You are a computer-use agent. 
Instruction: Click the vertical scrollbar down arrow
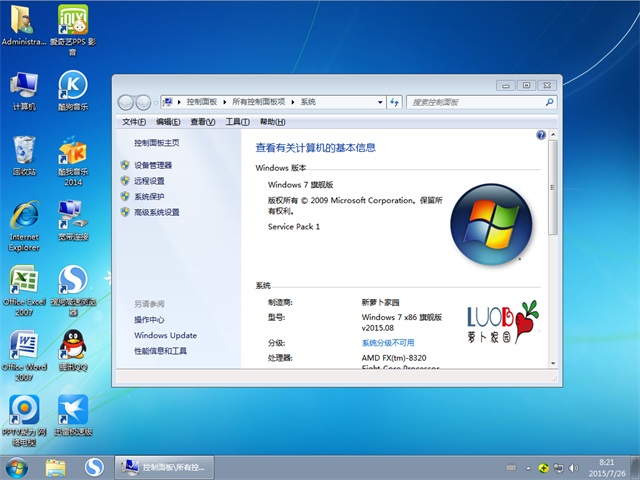(553, 362)
